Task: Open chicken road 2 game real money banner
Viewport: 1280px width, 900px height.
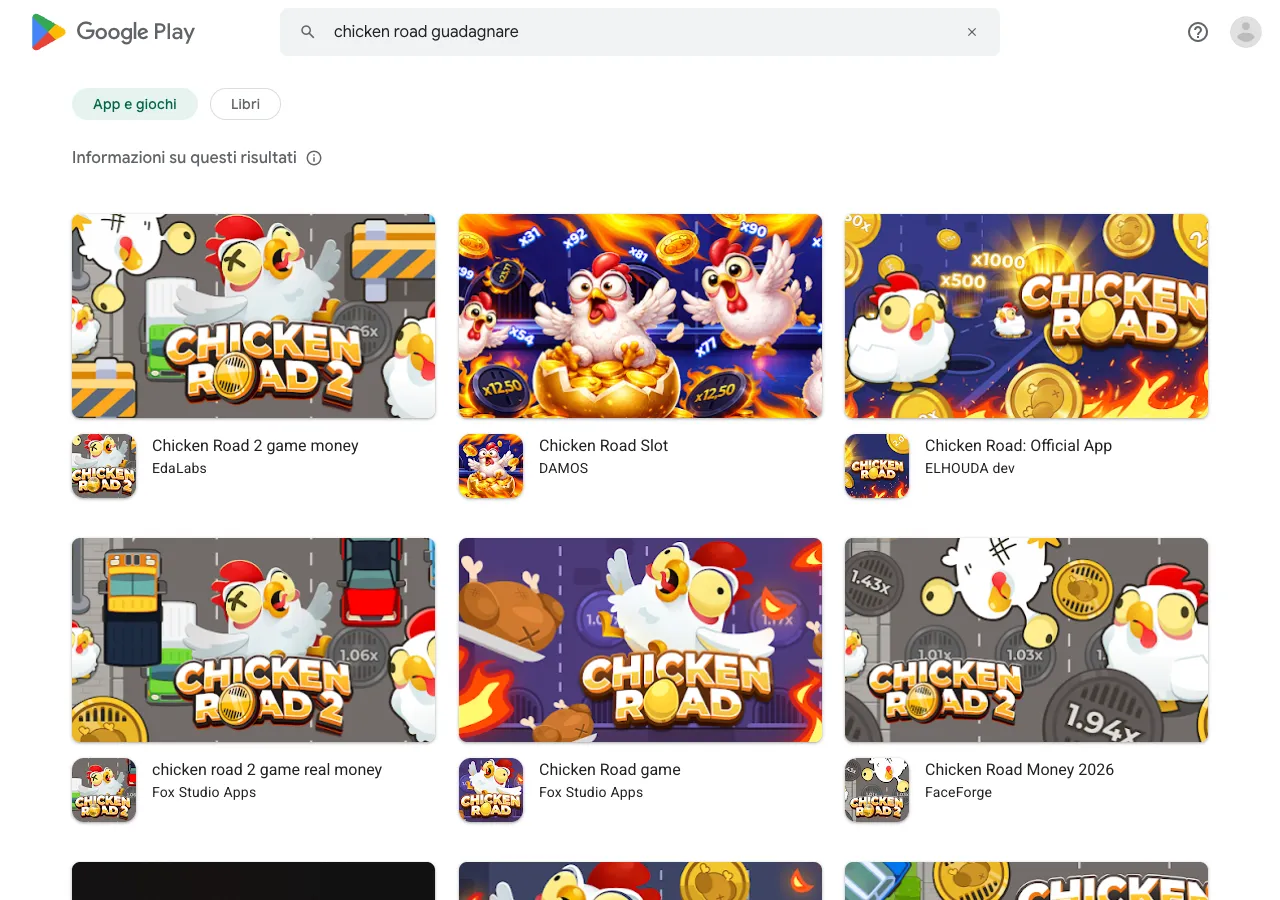Action: [x=254, y=640]
